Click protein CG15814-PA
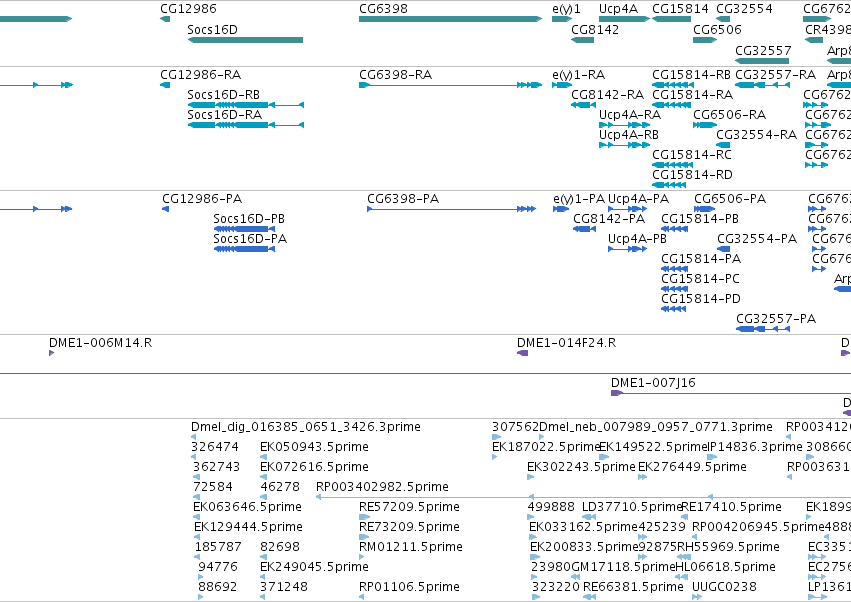The width and height of the screenshot is (851, 602). 675,270
